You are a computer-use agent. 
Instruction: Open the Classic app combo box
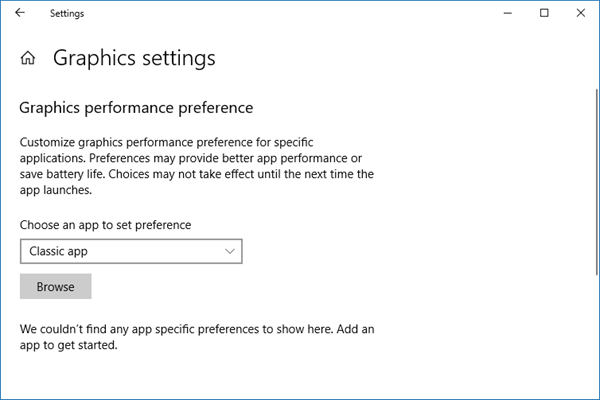[131, 252]
